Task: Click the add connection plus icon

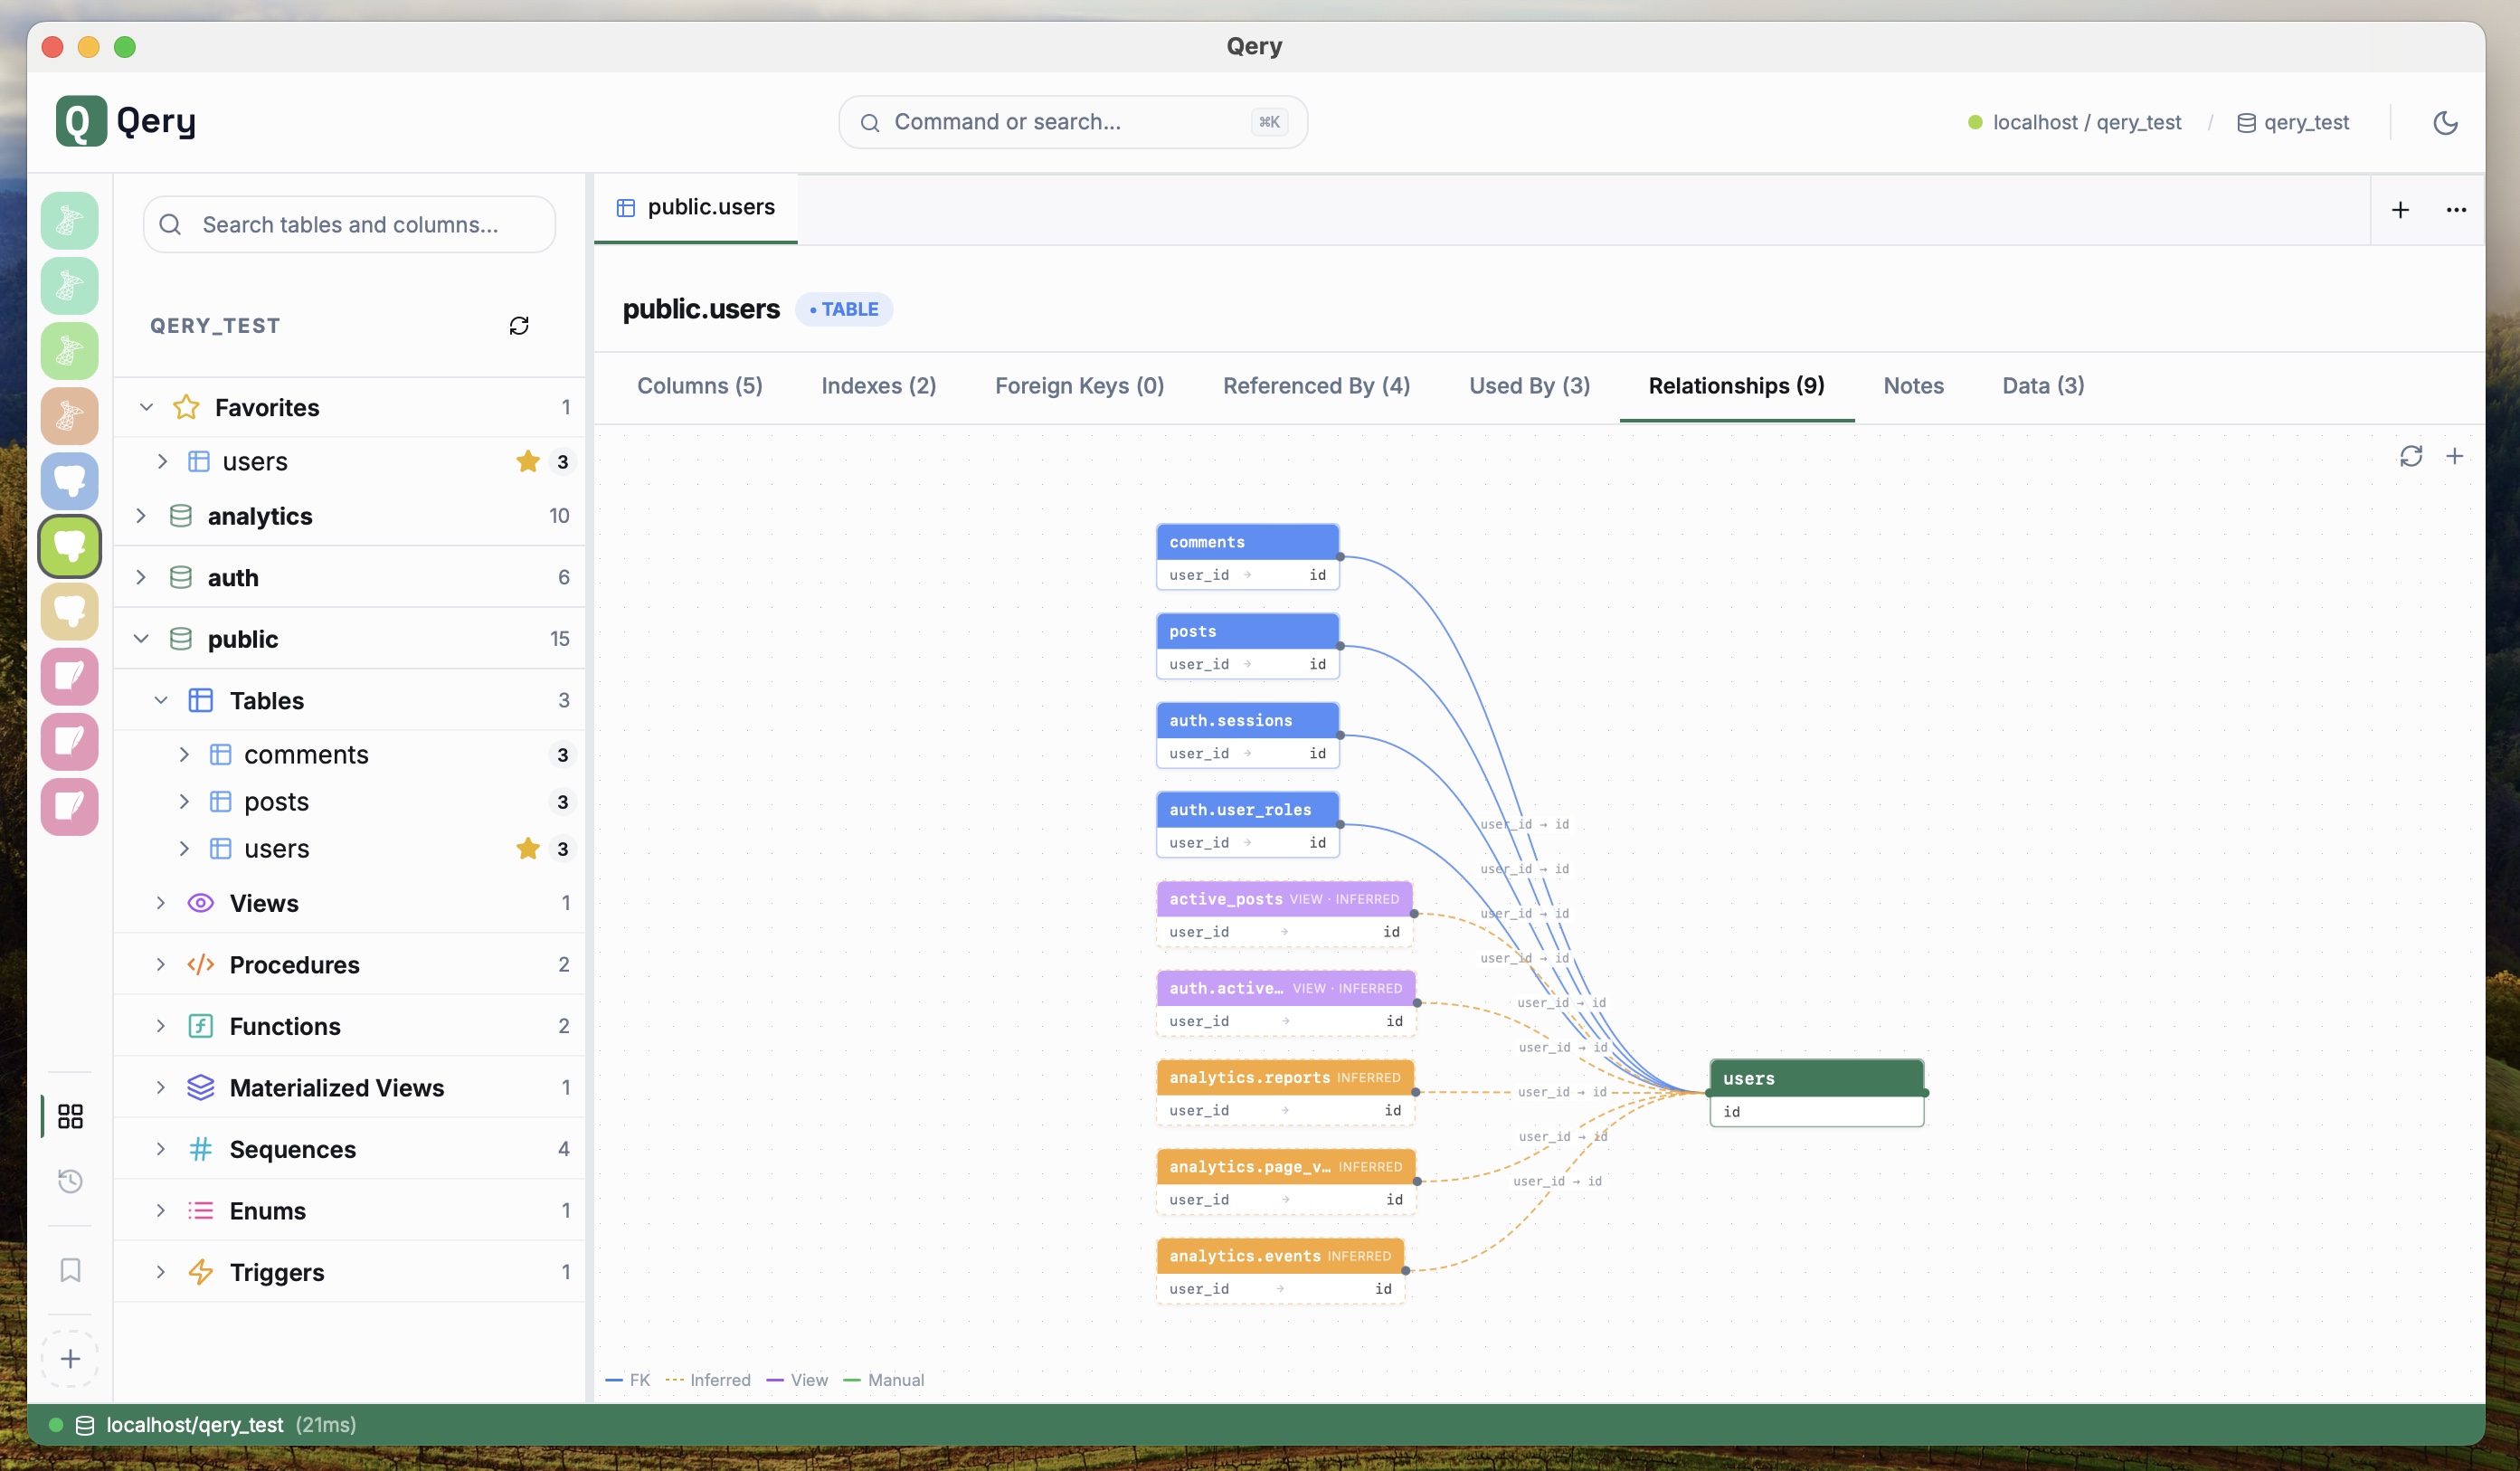Action: [70, 1358]
